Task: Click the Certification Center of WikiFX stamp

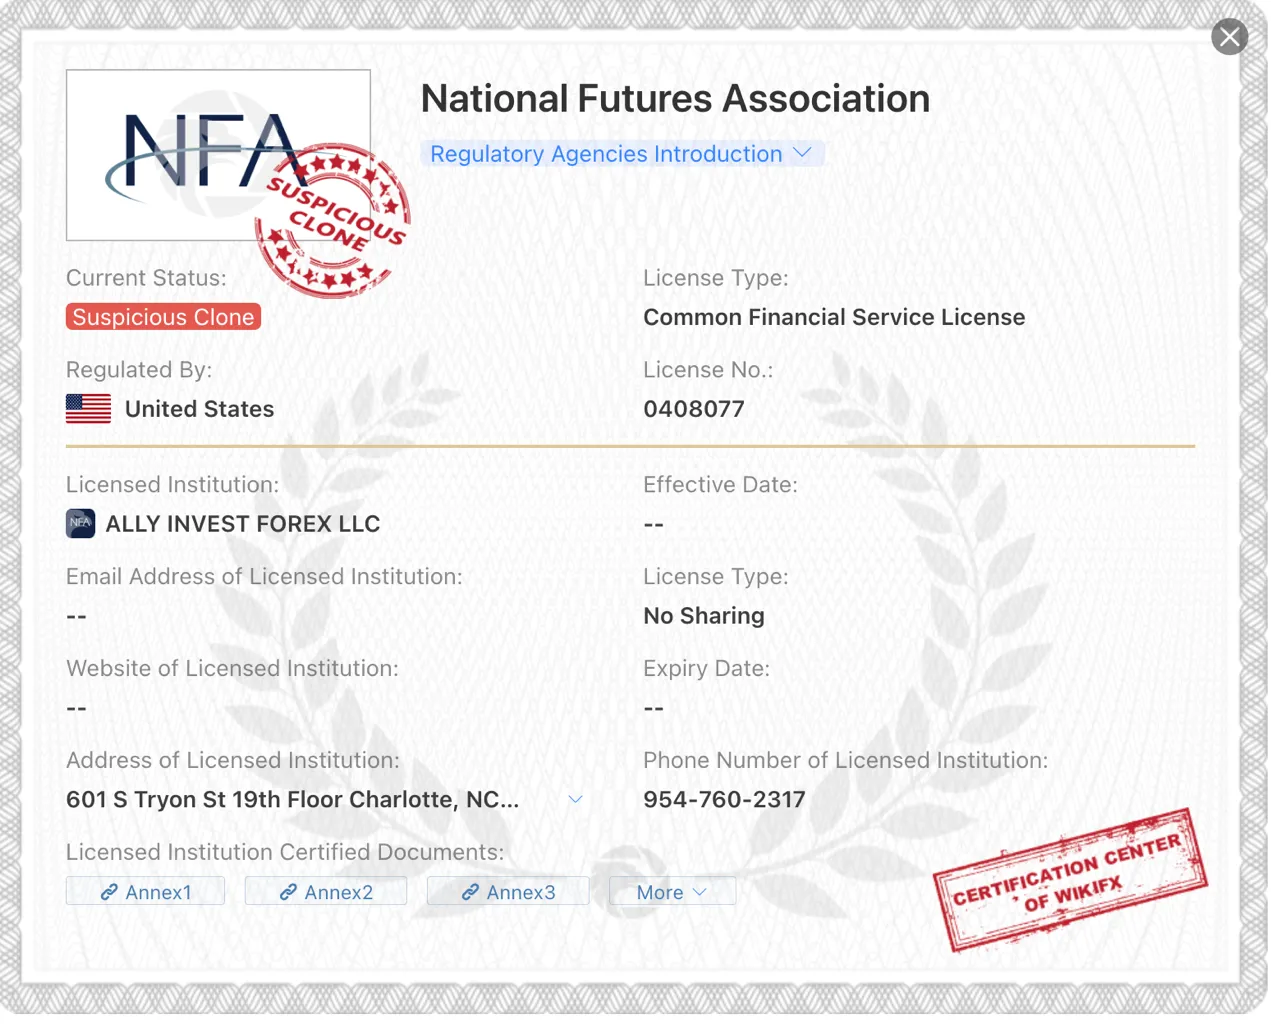Action: [x=1070, y=880]
